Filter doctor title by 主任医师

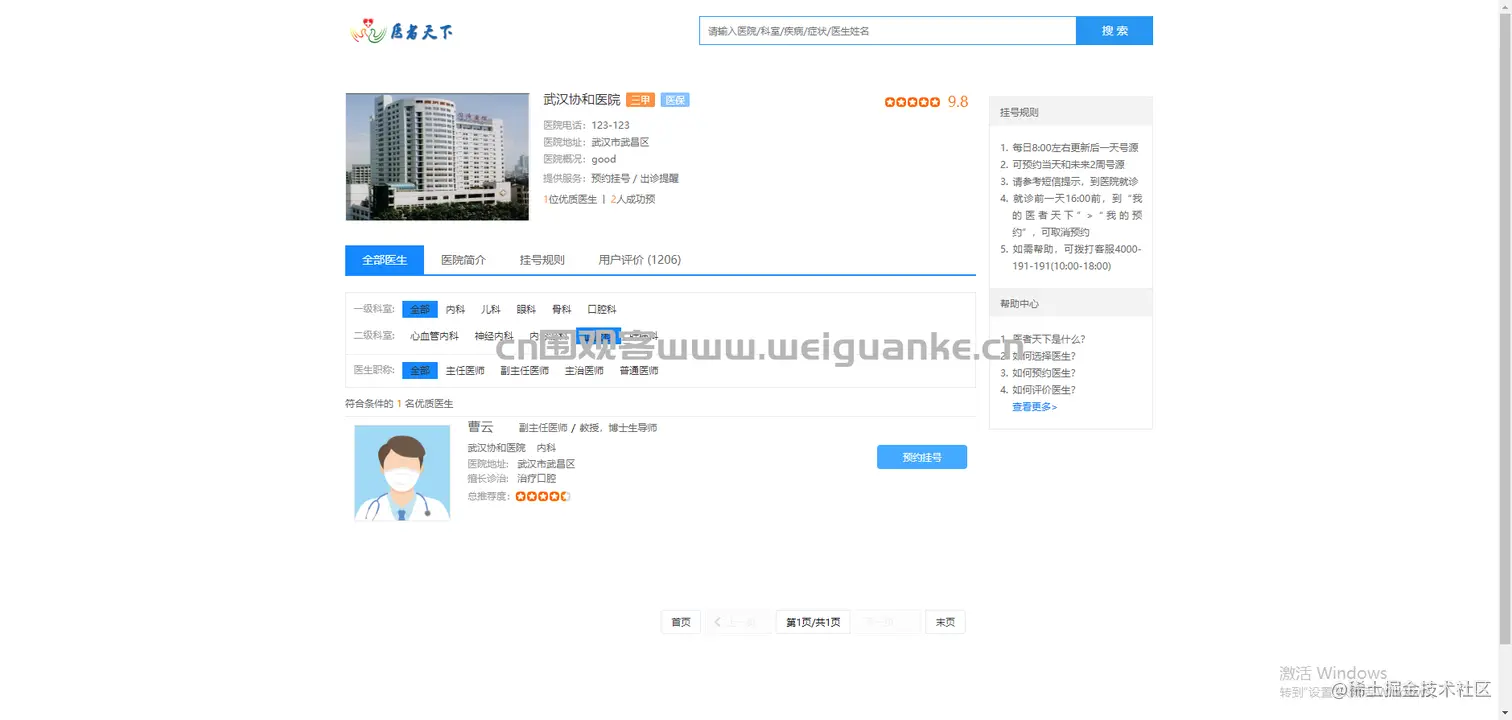[465, 371]
